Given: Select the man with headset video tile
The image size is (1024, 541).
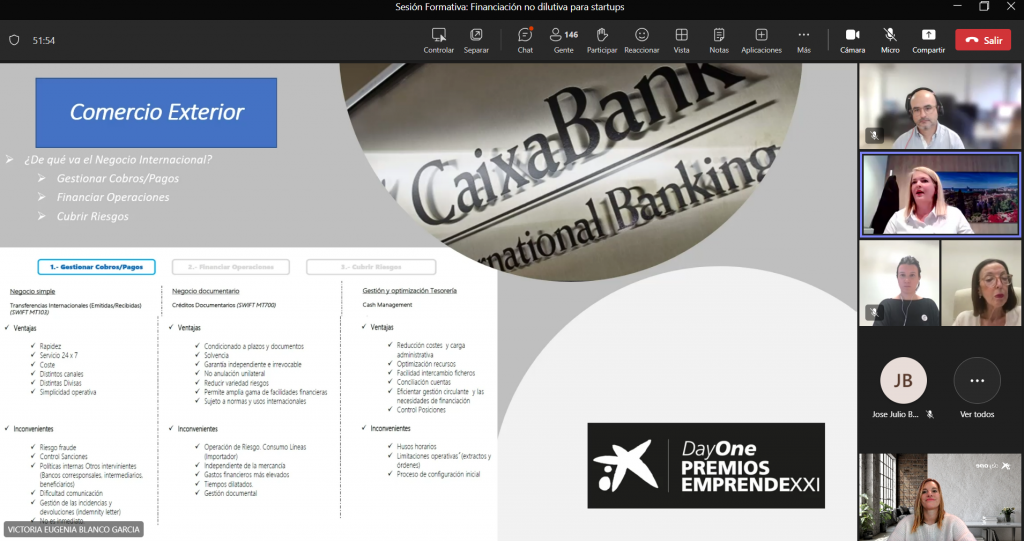Looking at the screenshot, I should point(940,106).
